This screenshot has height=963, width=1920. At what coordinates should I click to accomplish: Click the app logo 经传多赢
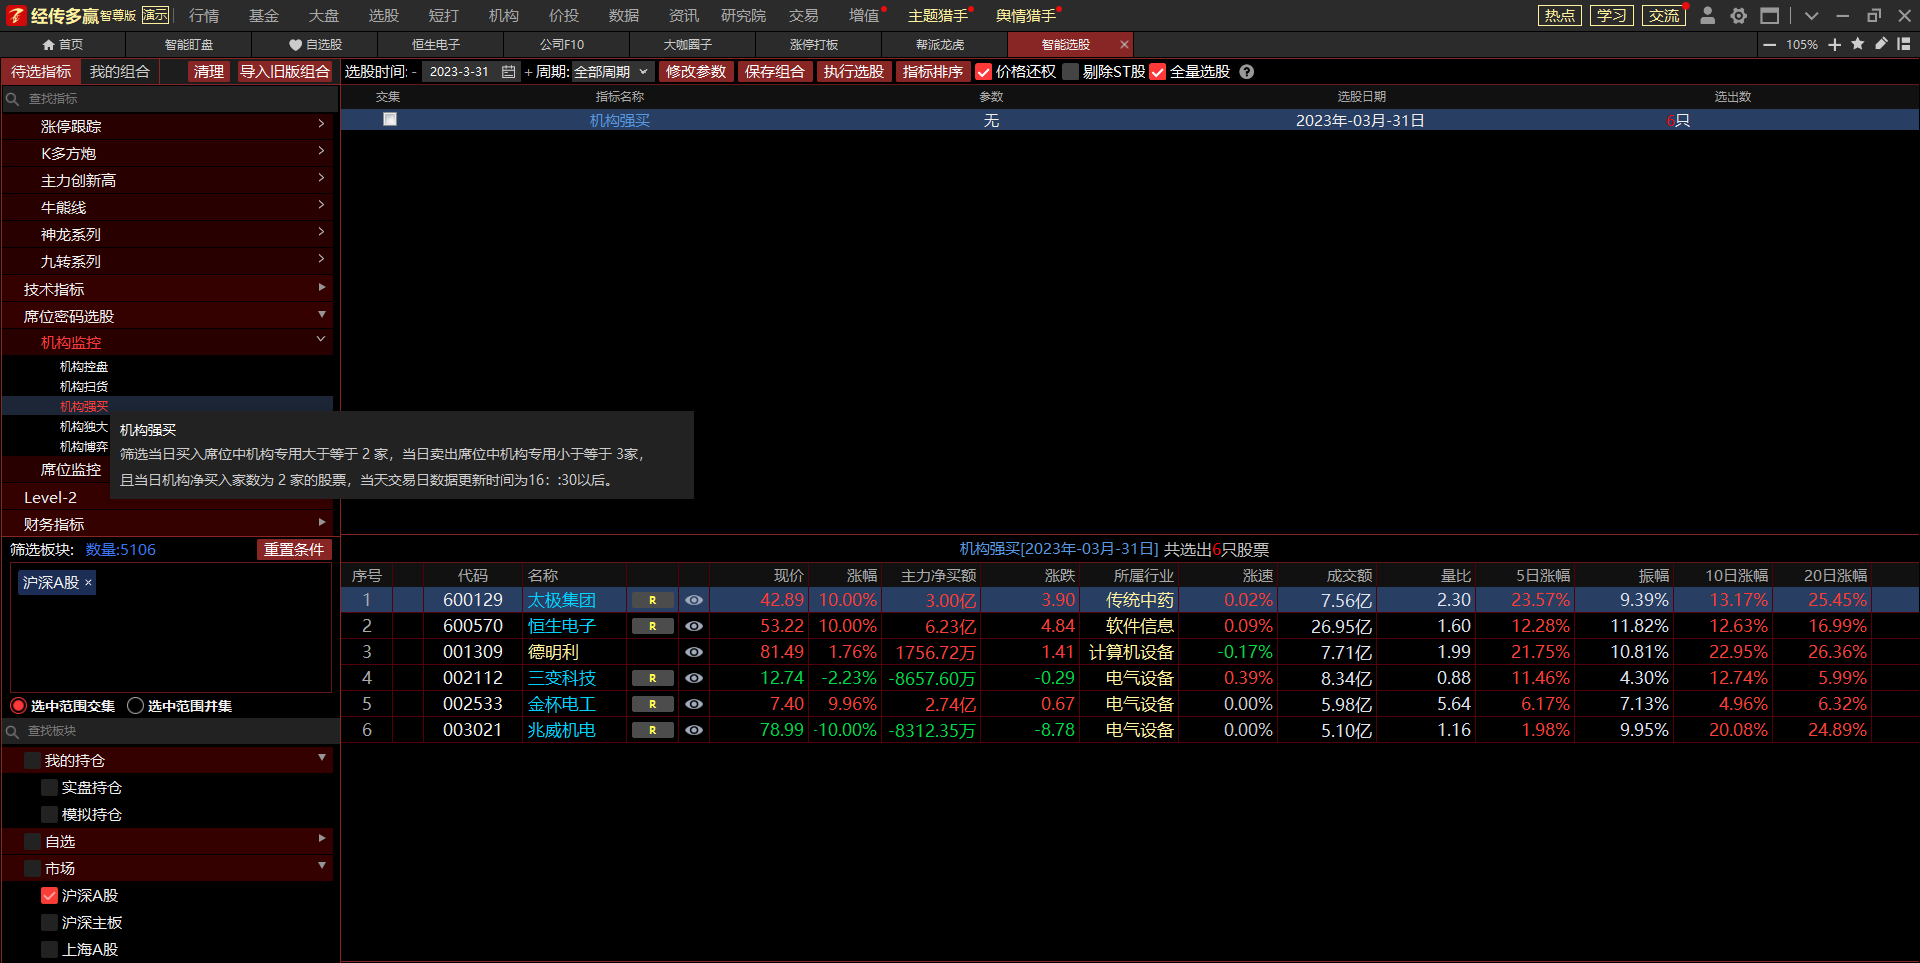point(54,15)
